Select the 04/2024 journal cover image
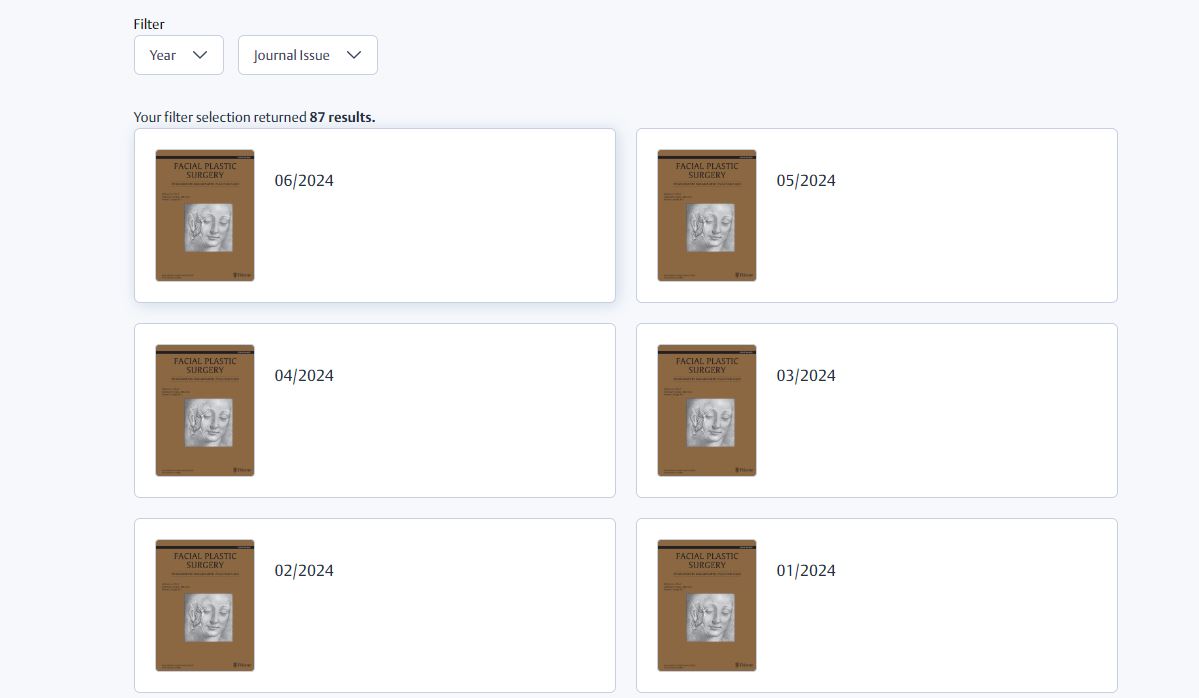The image size is (1199, 698). [205, 410]
